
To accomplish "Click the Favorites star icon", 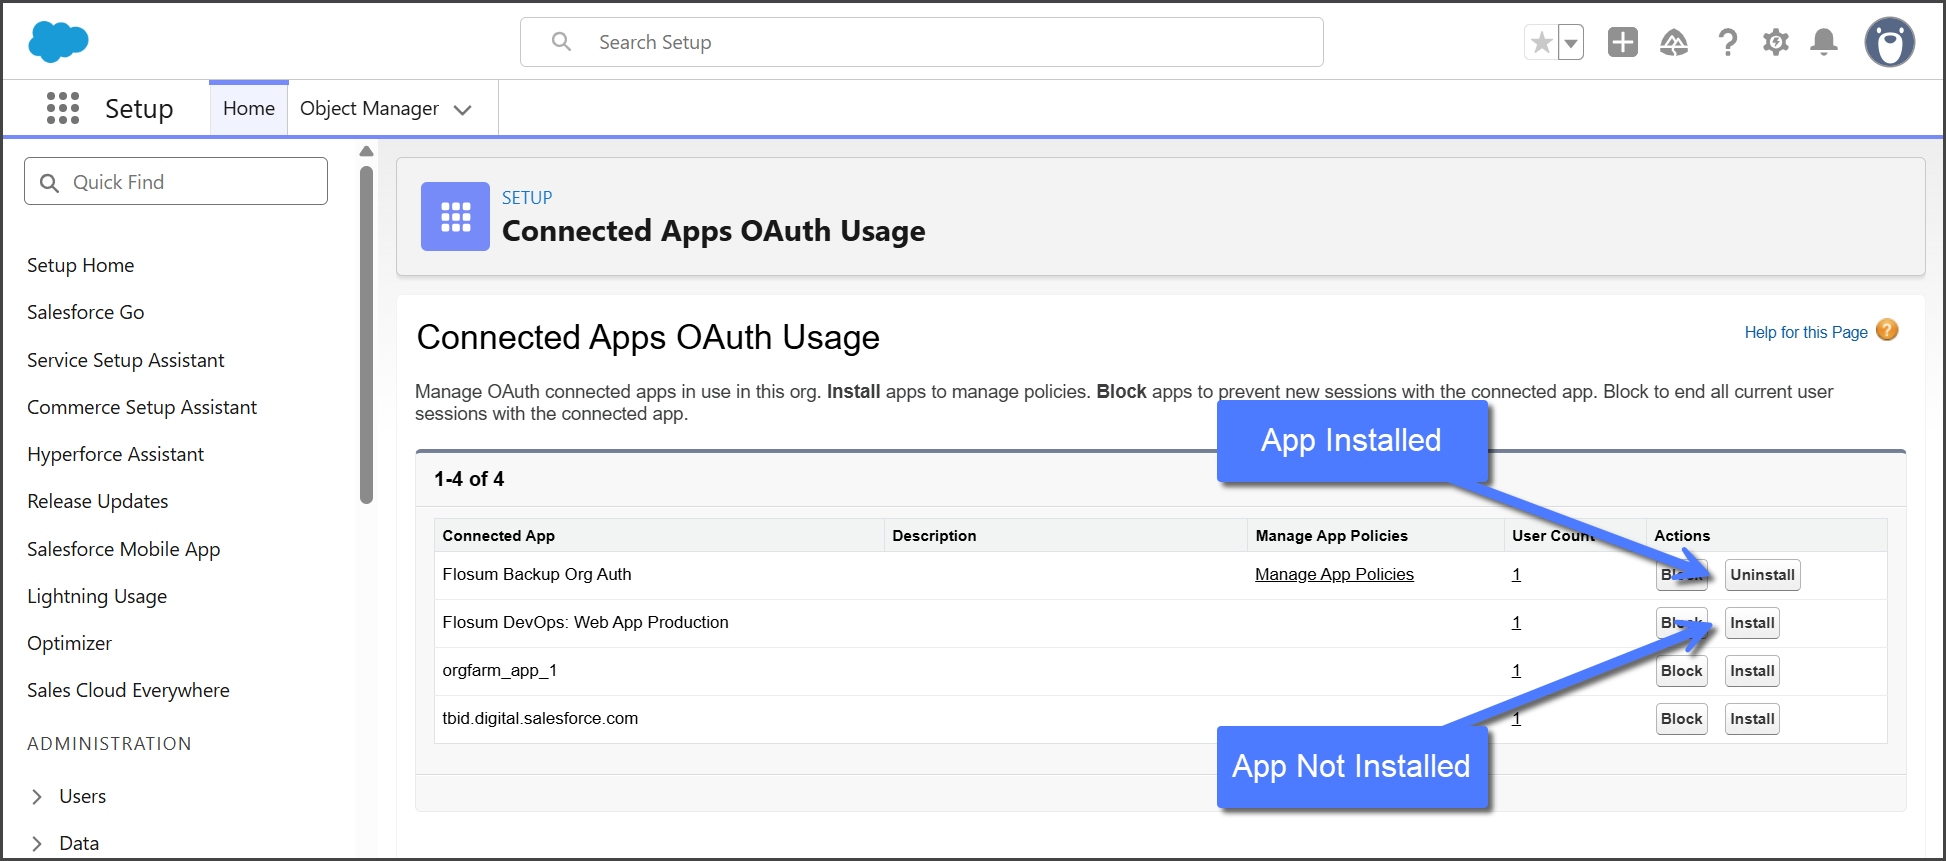I will pyautogui.click(x=1541, y=42).
